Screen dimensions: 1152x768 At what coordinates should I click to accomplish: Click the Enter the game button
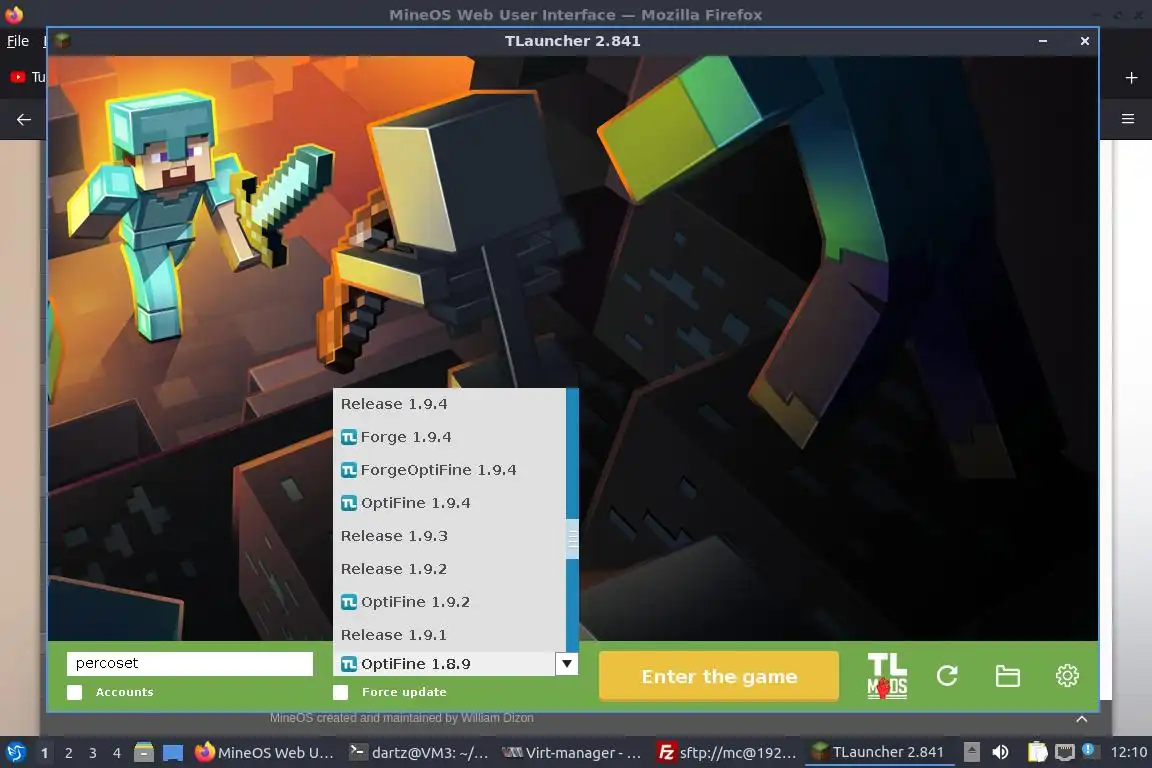pos(719,676)
